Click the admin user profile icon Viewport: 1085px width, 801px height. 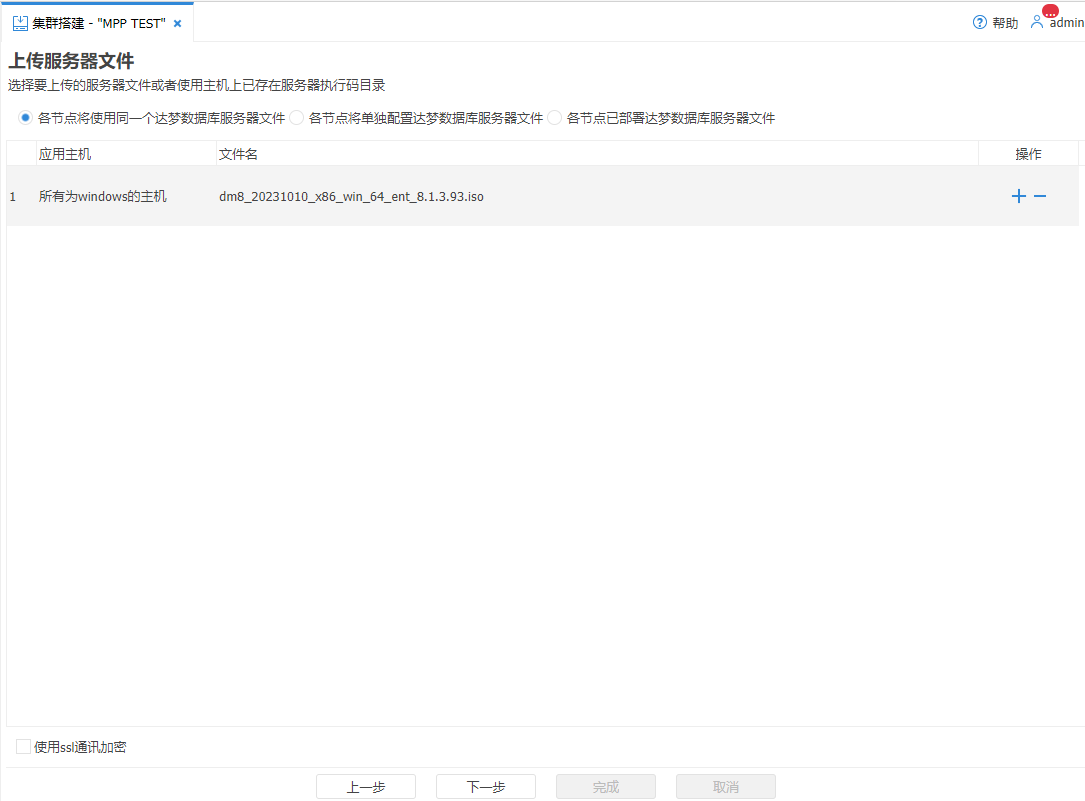(1036, 22)
